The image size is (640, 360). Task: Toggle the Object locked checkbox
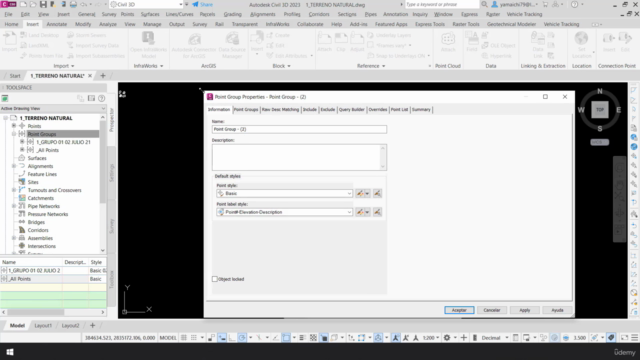(215, 279)
